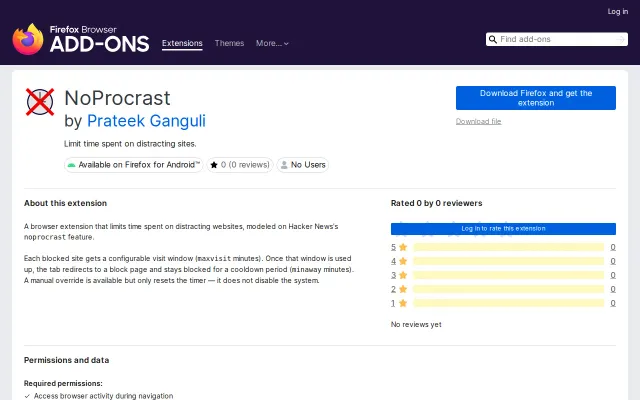Click the NoProcrast extension icon
This screenshot has height=400, width=640.
[x=40, y=102]
